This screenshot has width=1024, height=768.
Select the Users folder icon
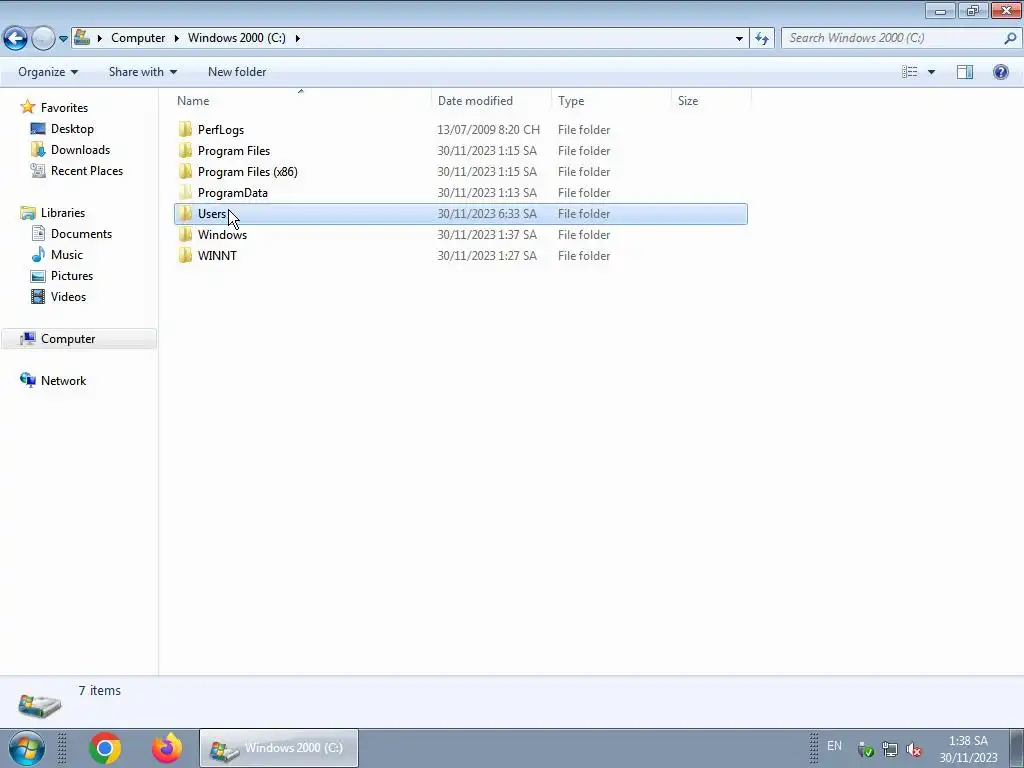tap(185, 214)
